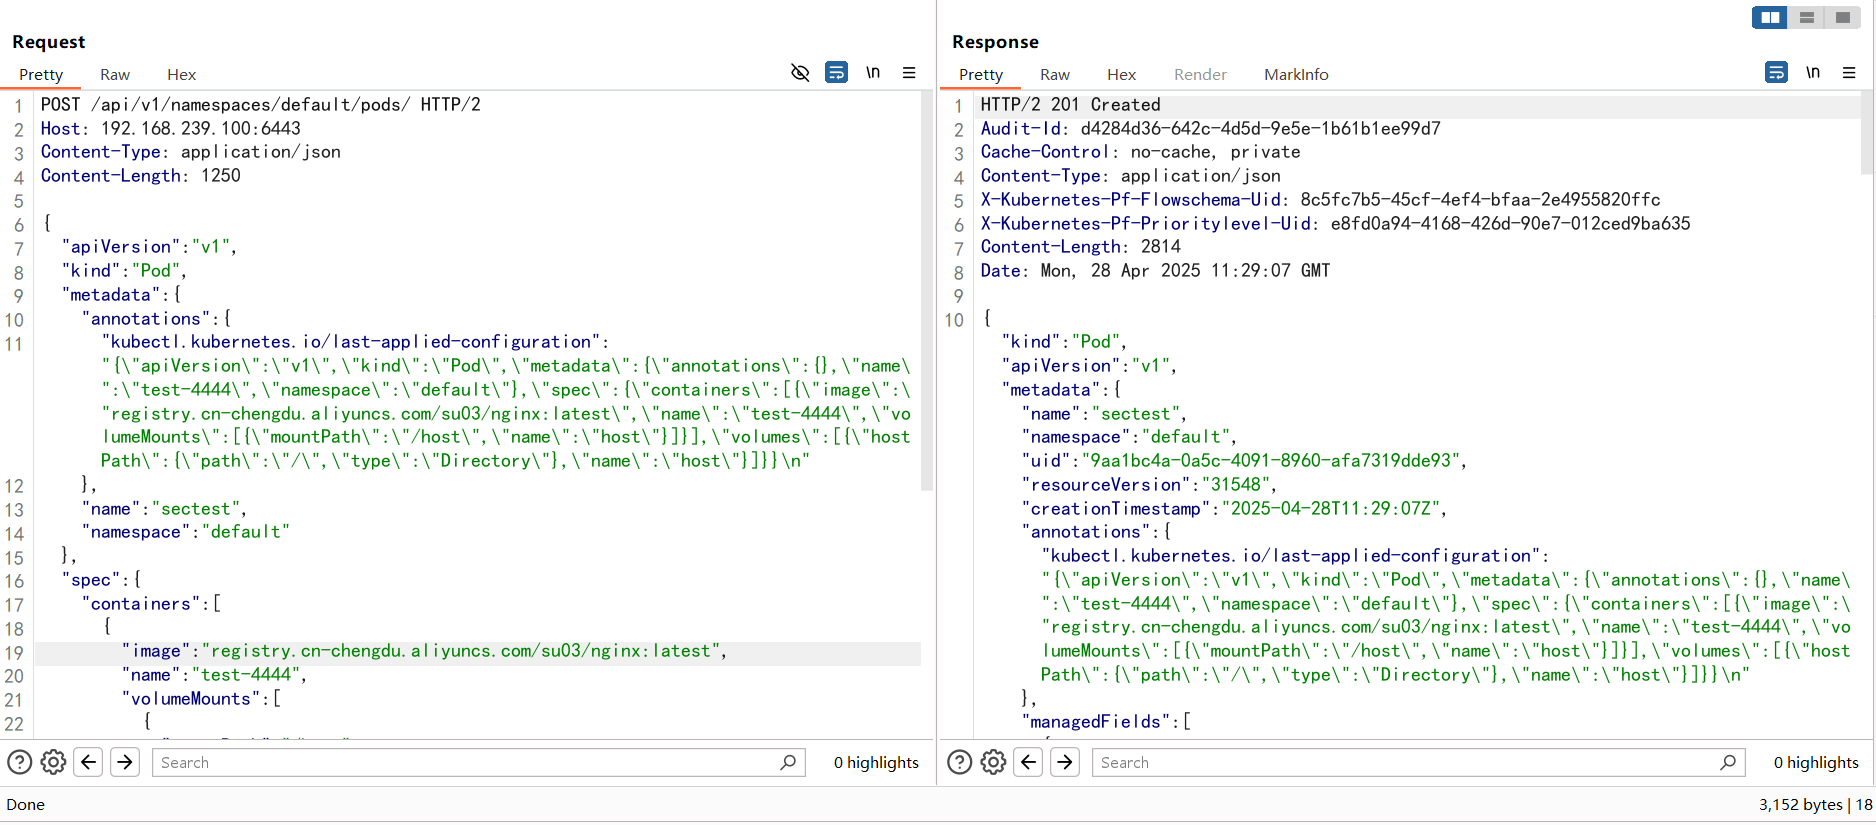Show \n characters in Response panel

click(x=1813, y=72)
